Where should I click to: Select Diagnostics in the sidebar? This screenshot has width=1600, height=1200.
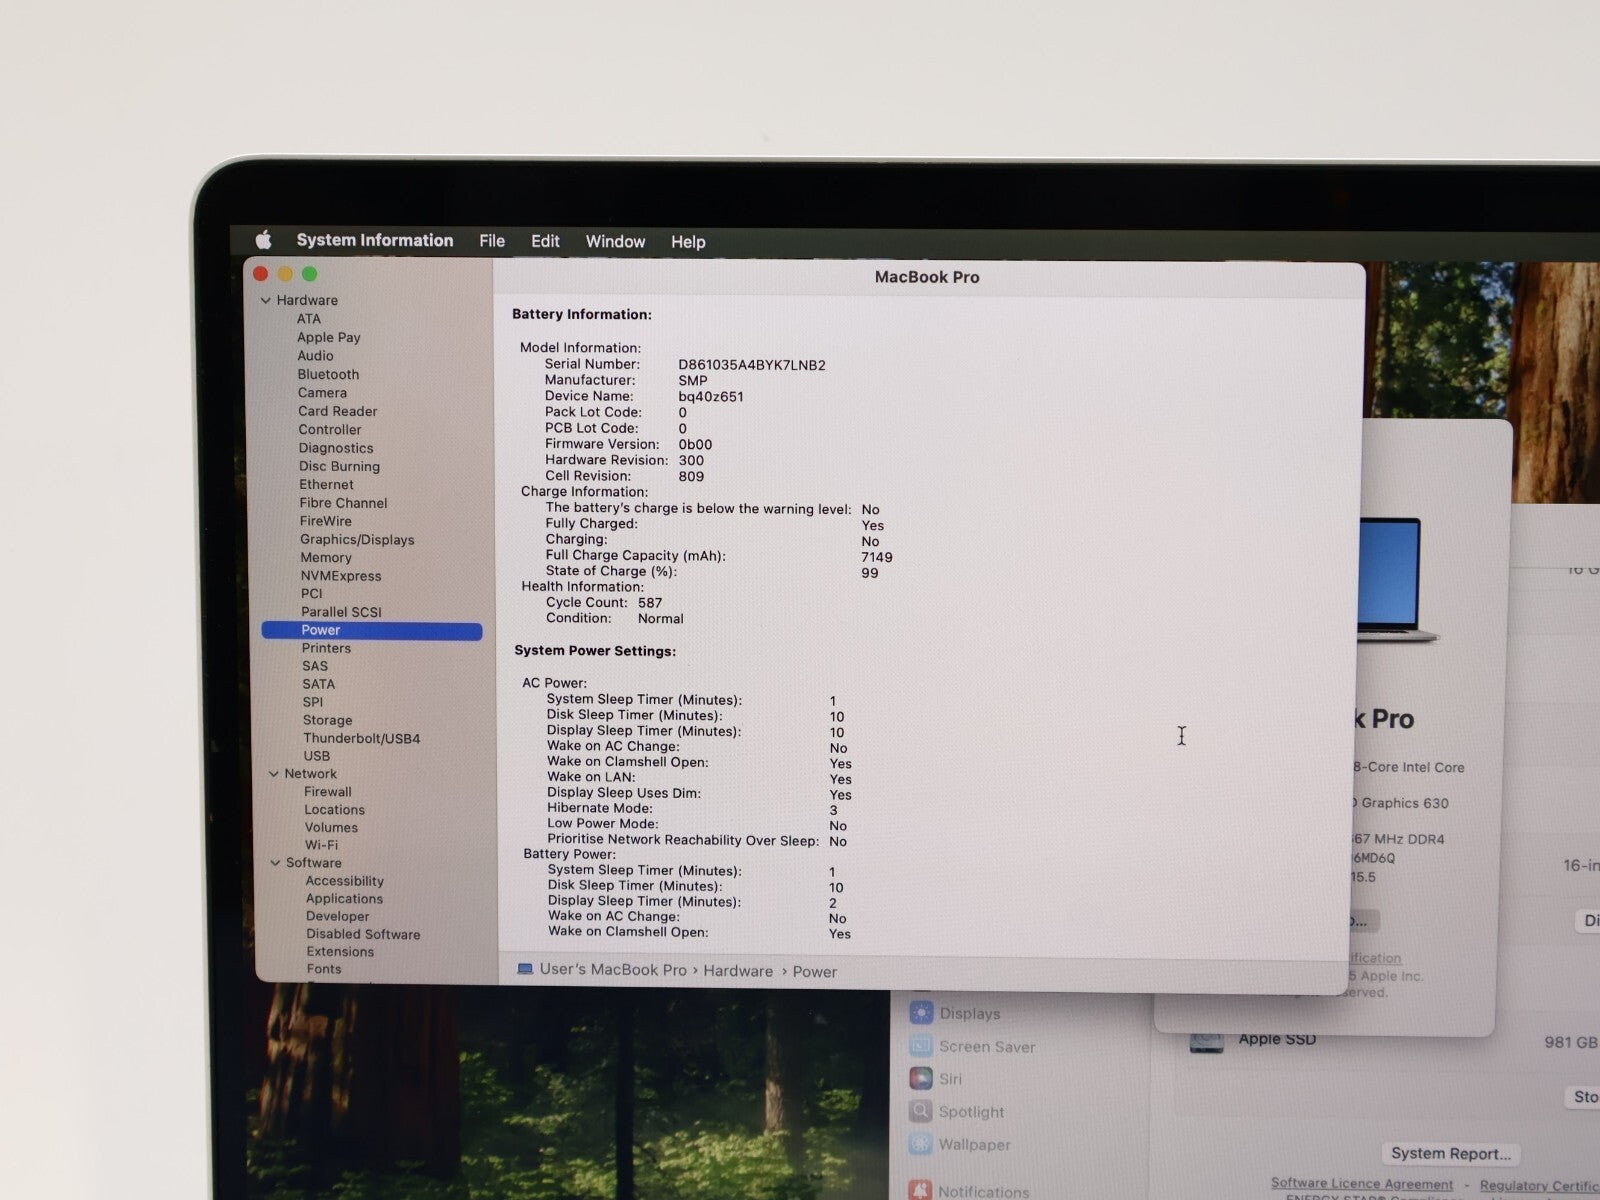click(336, 448)
